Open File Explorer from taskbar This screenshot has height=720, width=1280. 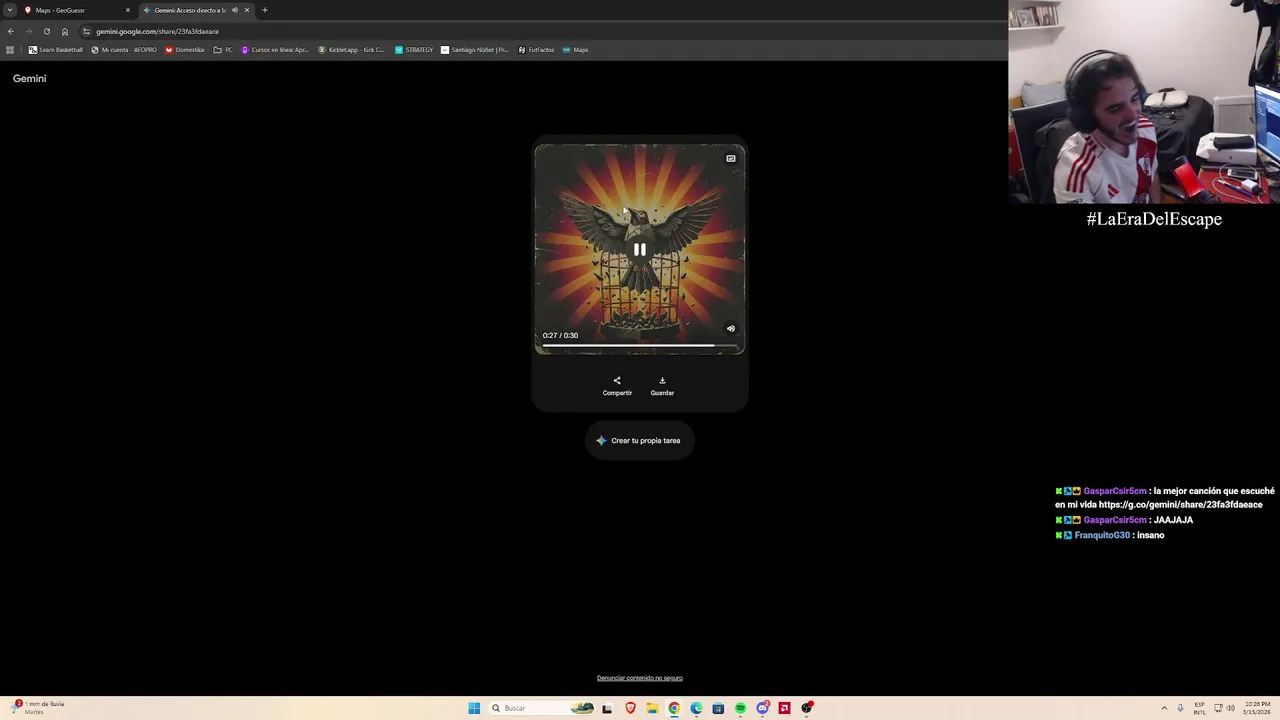coord(652,708)
